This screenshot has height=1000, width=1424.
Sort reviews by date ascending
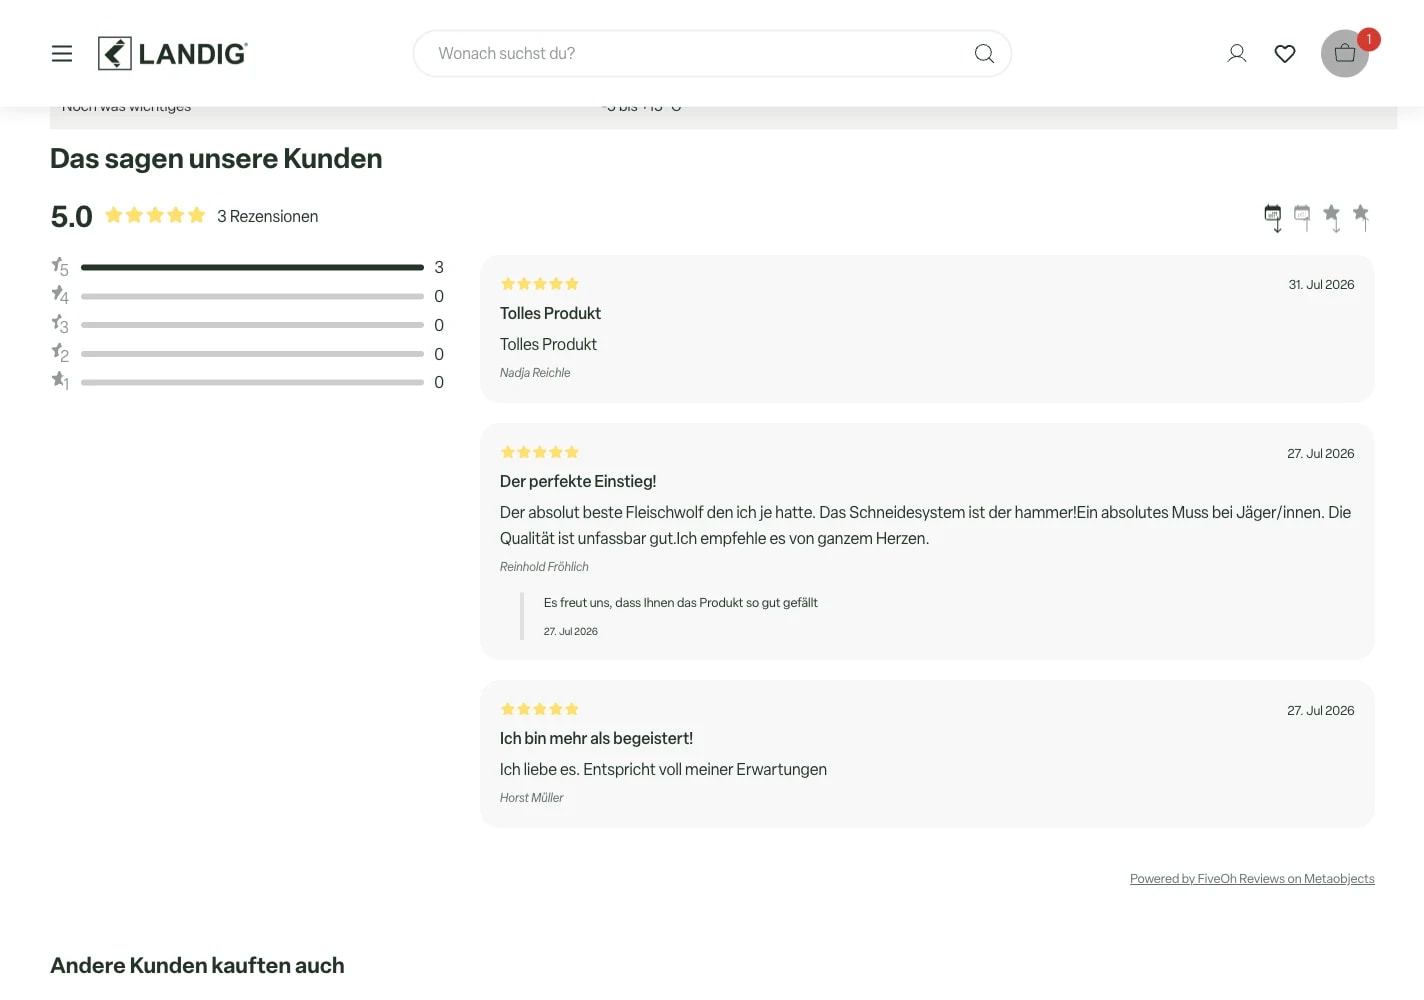(1302, 217)
